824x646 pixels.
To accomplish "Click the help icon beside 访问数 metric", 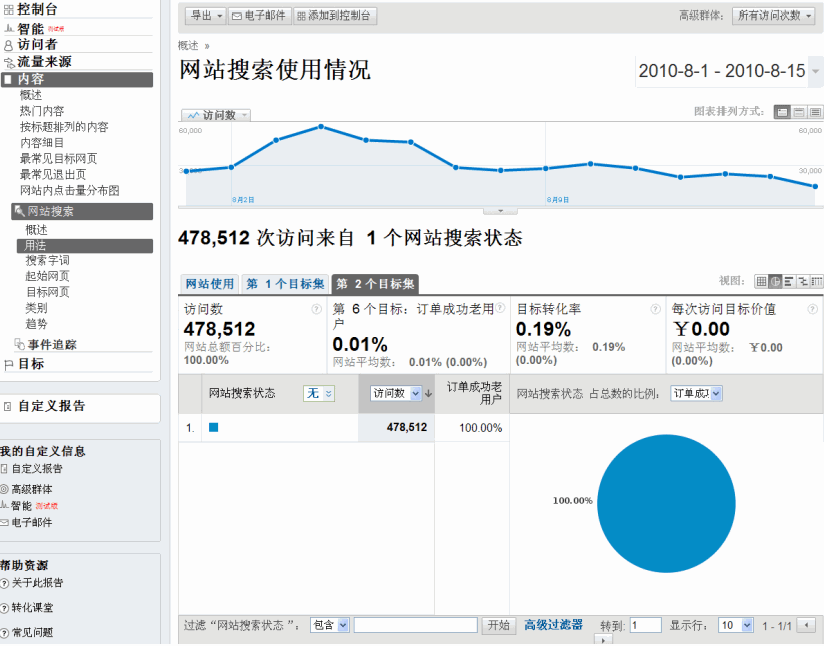I will (x=317, y=310).
